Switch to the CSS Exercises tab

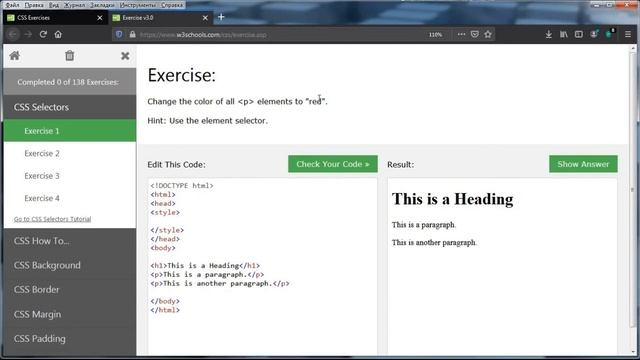tap(55, 18)
